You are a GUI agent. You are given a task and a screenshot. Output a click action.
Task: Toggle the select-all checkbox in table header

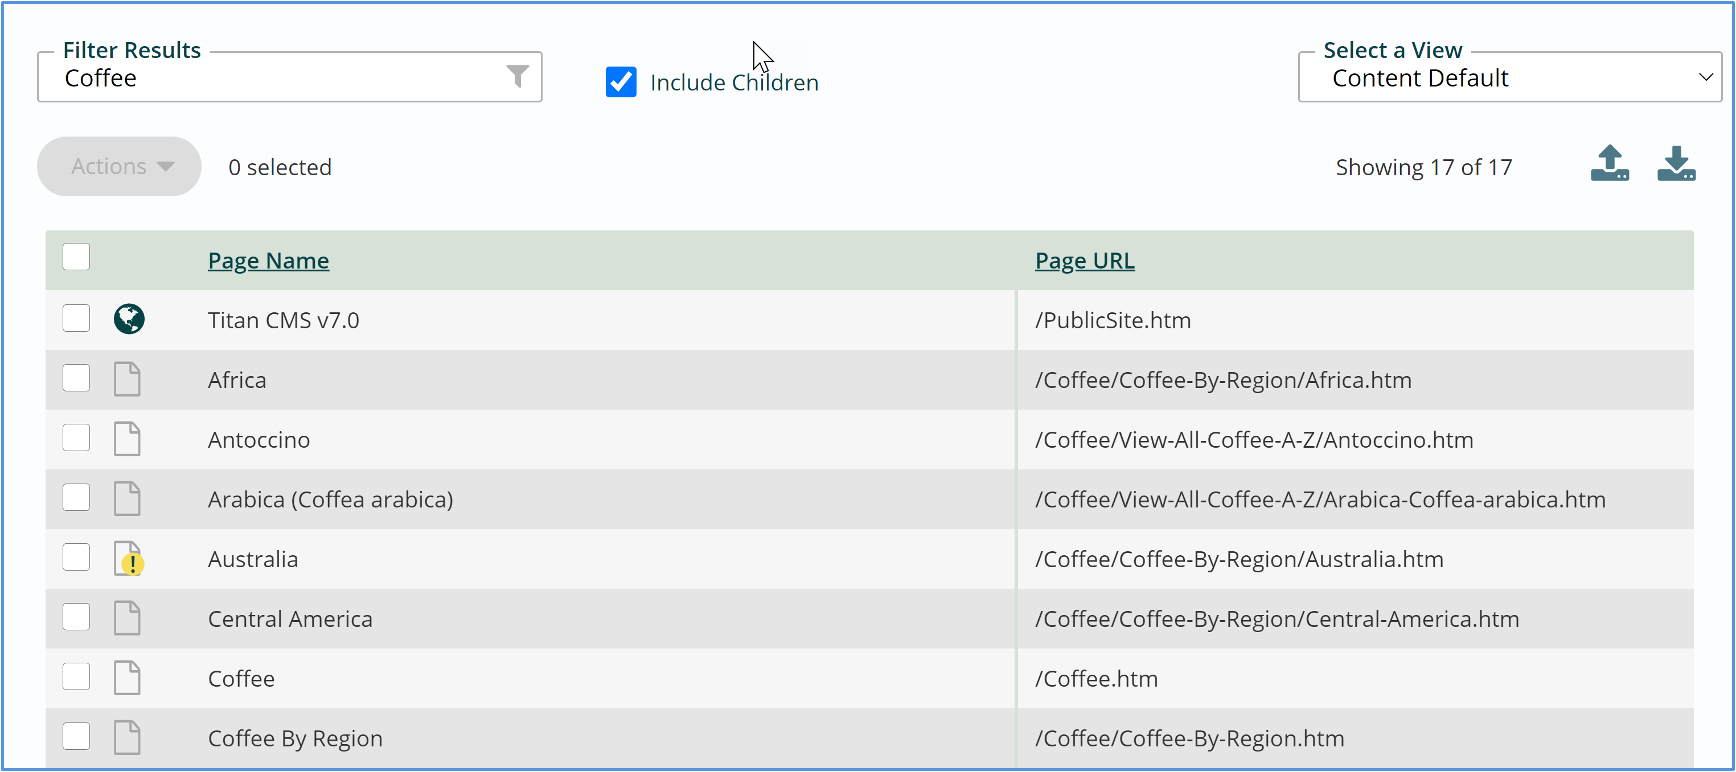point(76,257)
